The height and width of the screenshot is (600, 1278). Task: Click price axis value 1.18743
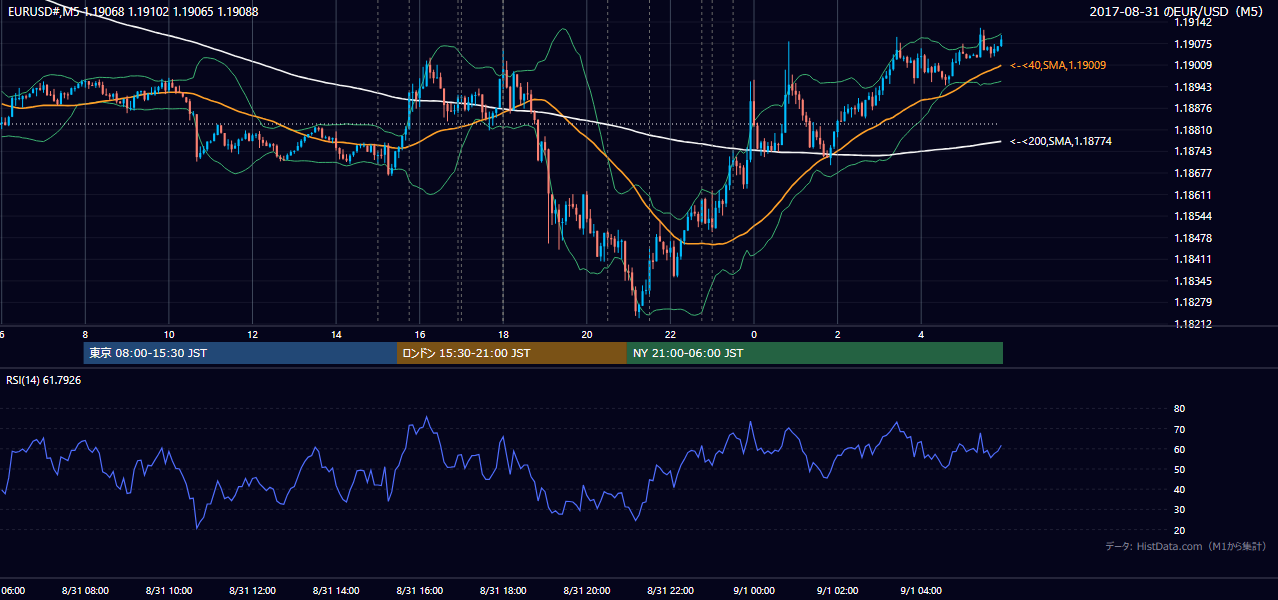tap(1195, 151)
